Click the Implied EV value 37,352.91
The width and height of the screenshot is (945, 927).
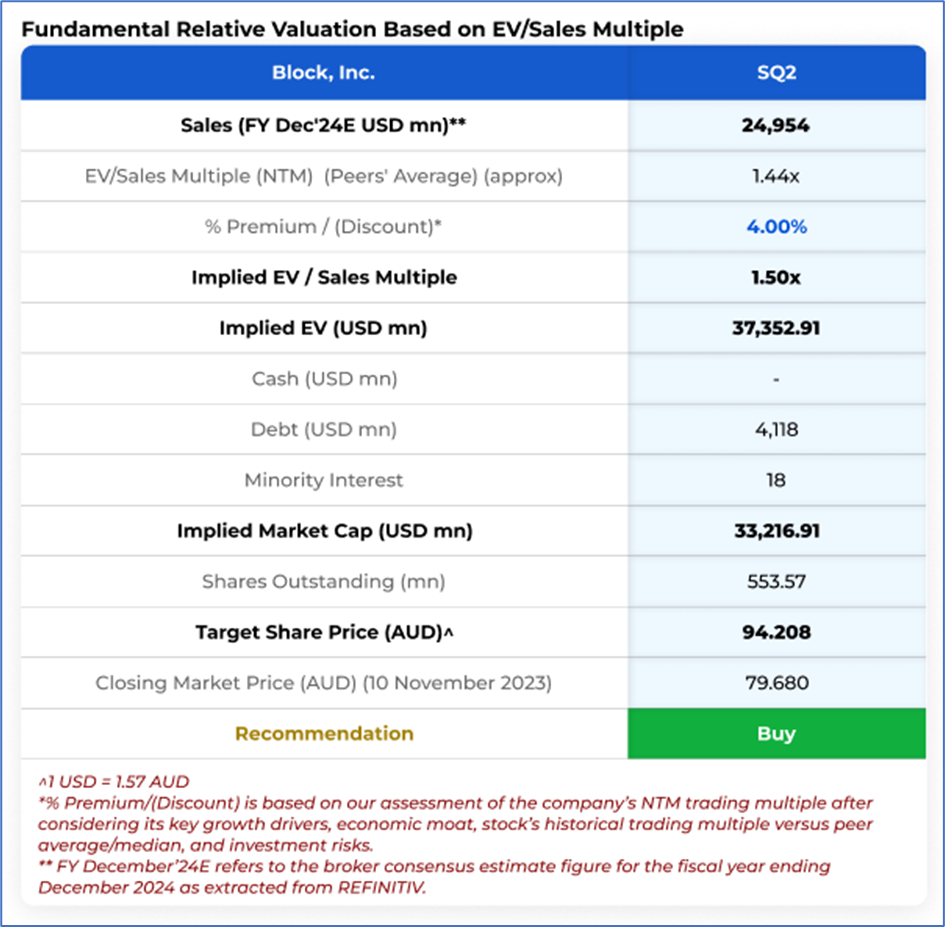776,328
